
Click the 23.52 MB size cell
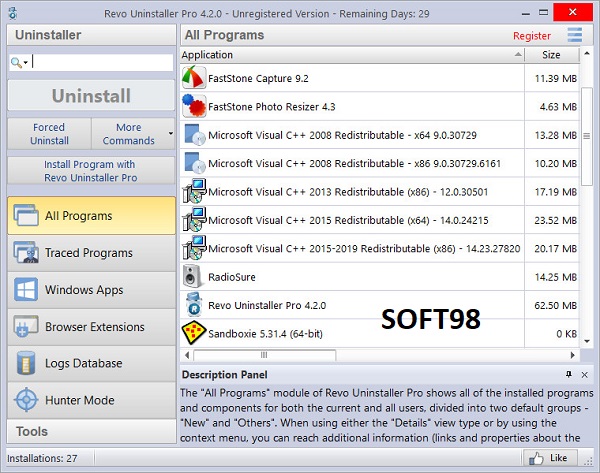[x=552, y=220]
